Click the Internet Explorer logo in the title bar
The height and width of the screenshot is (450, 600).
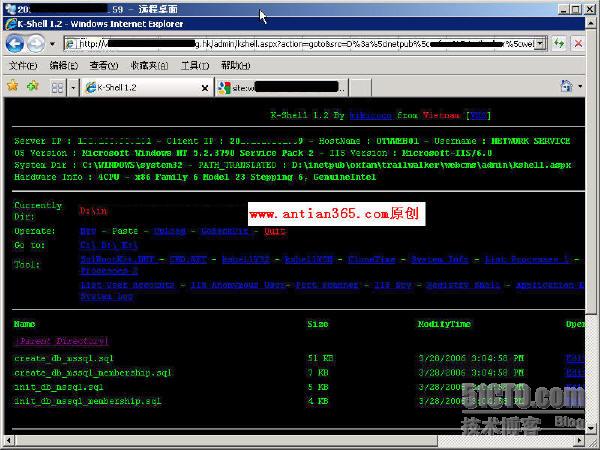click(11, 24)
